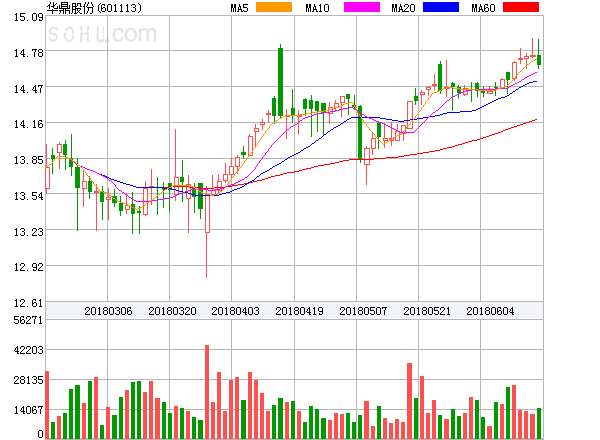Click the red MA60 legend swatch
The width and height of the screenshot is (600, 440).
[x=521, y=7]
